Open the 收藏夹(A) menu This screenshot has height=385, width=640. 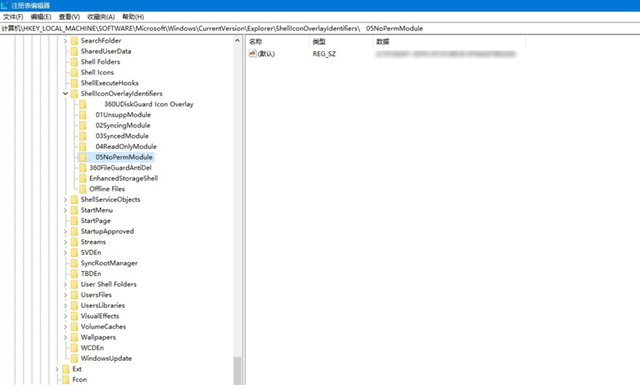101,17
